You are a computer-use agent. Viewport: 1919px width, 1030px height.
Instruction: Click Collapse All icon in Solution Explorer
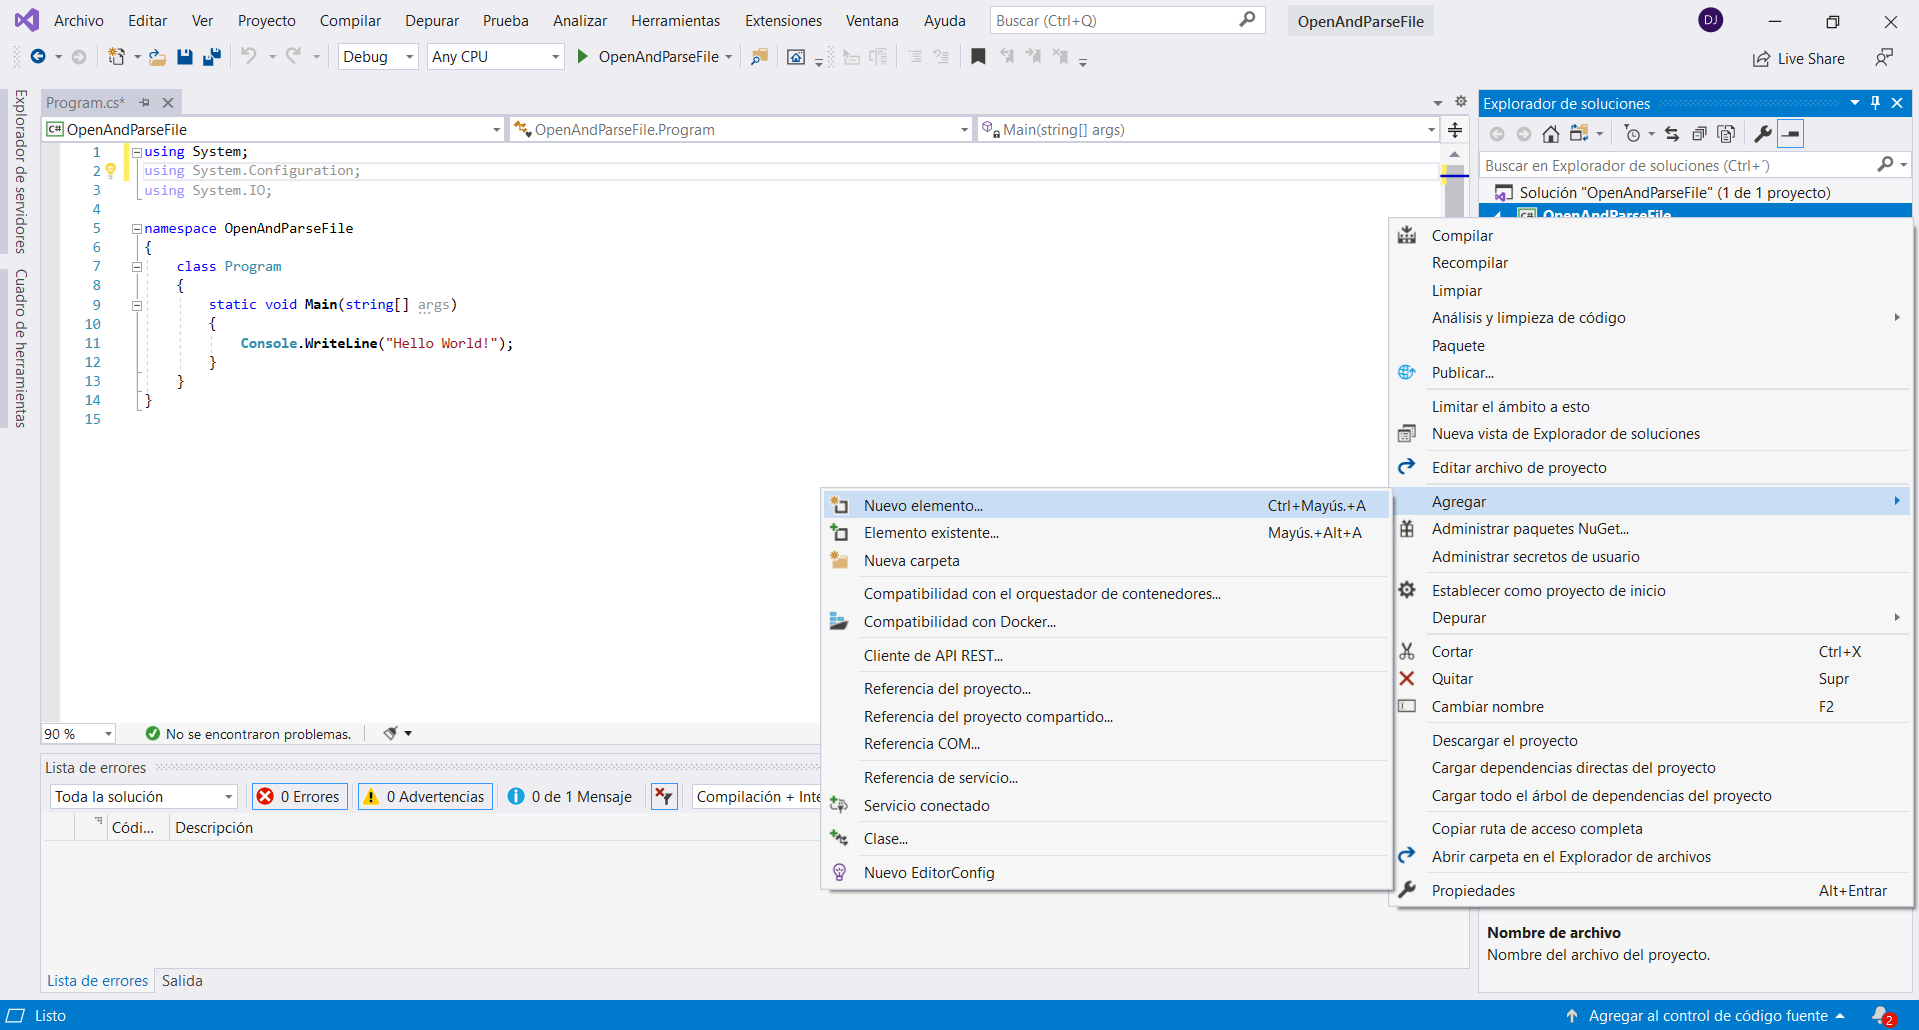pyautogui.click(x=1698, y=134)
